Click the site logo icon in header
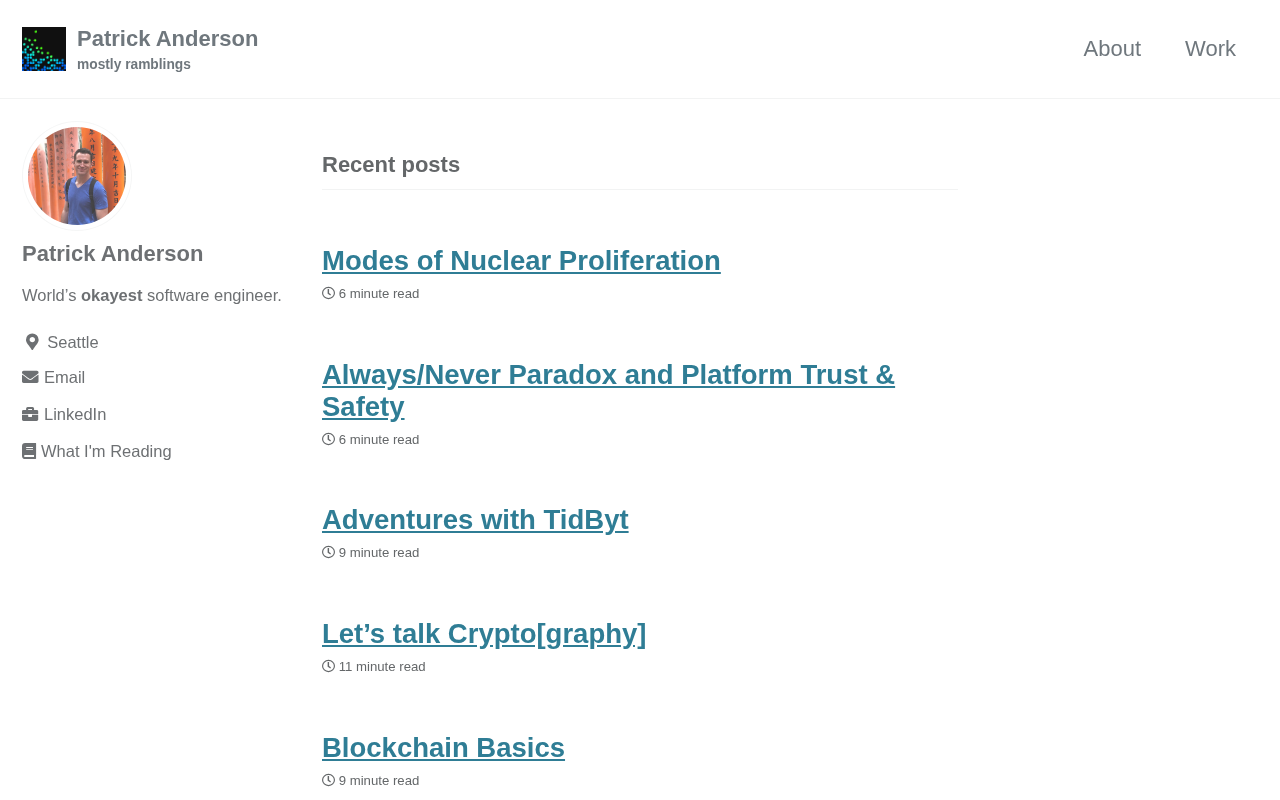1280x800 pixels. coord(44,49)
